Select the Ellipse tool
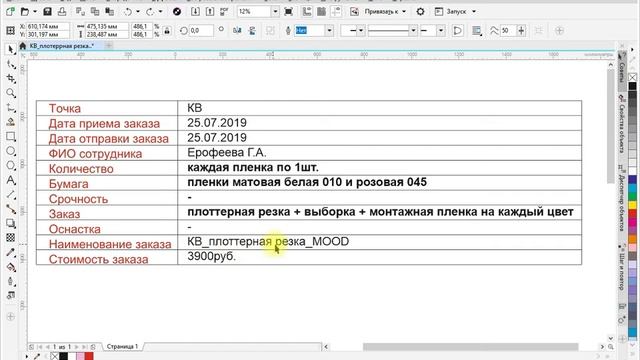The image size is (640, 360). 11,151
